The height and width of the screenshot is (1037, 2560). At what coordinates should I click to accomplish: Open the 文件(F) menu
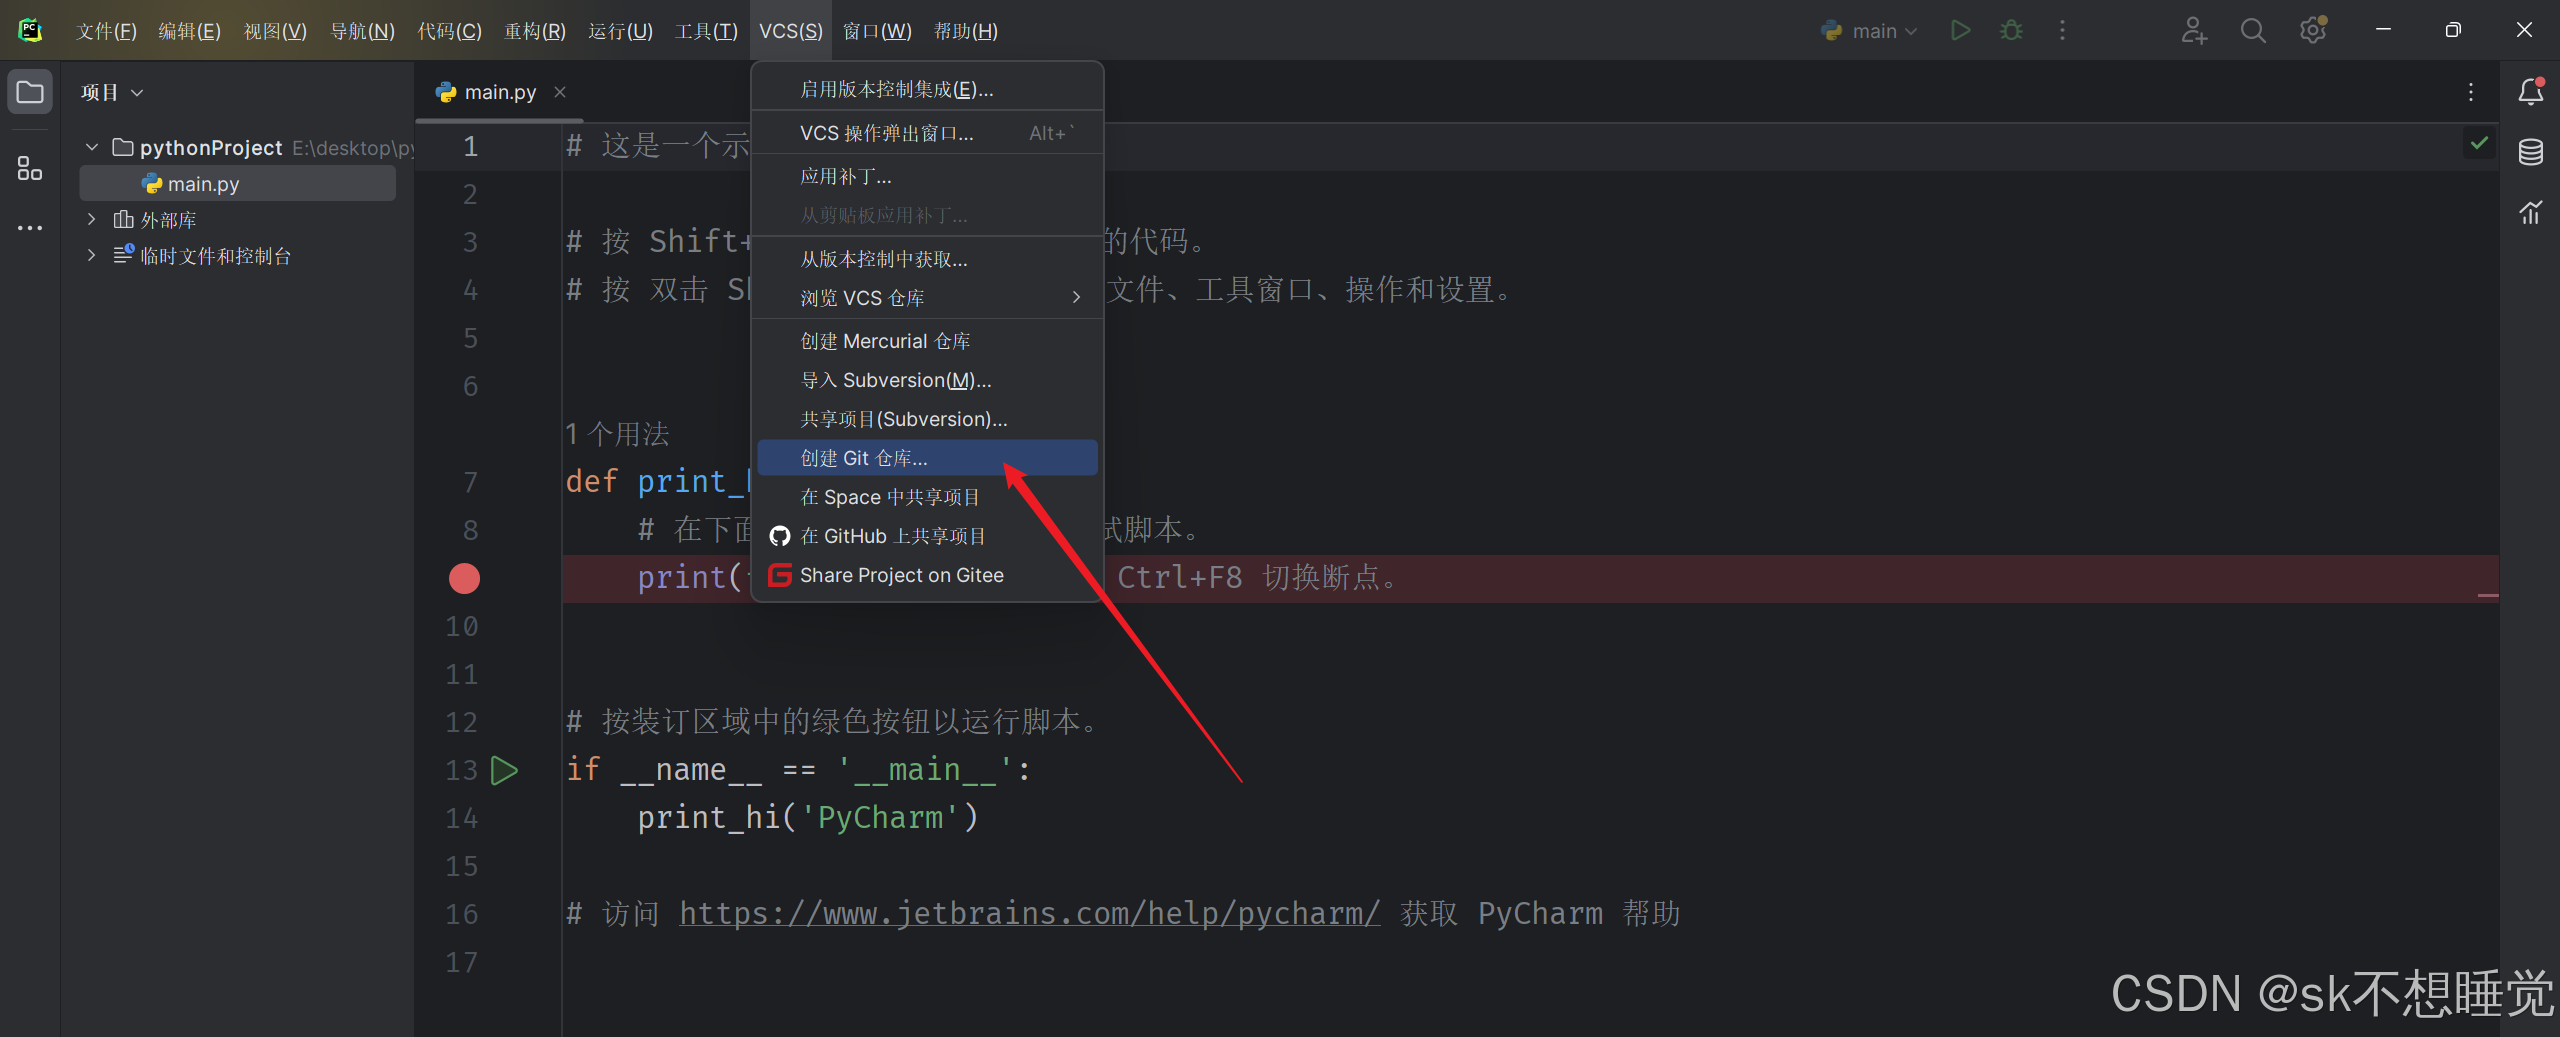point(106,31)
